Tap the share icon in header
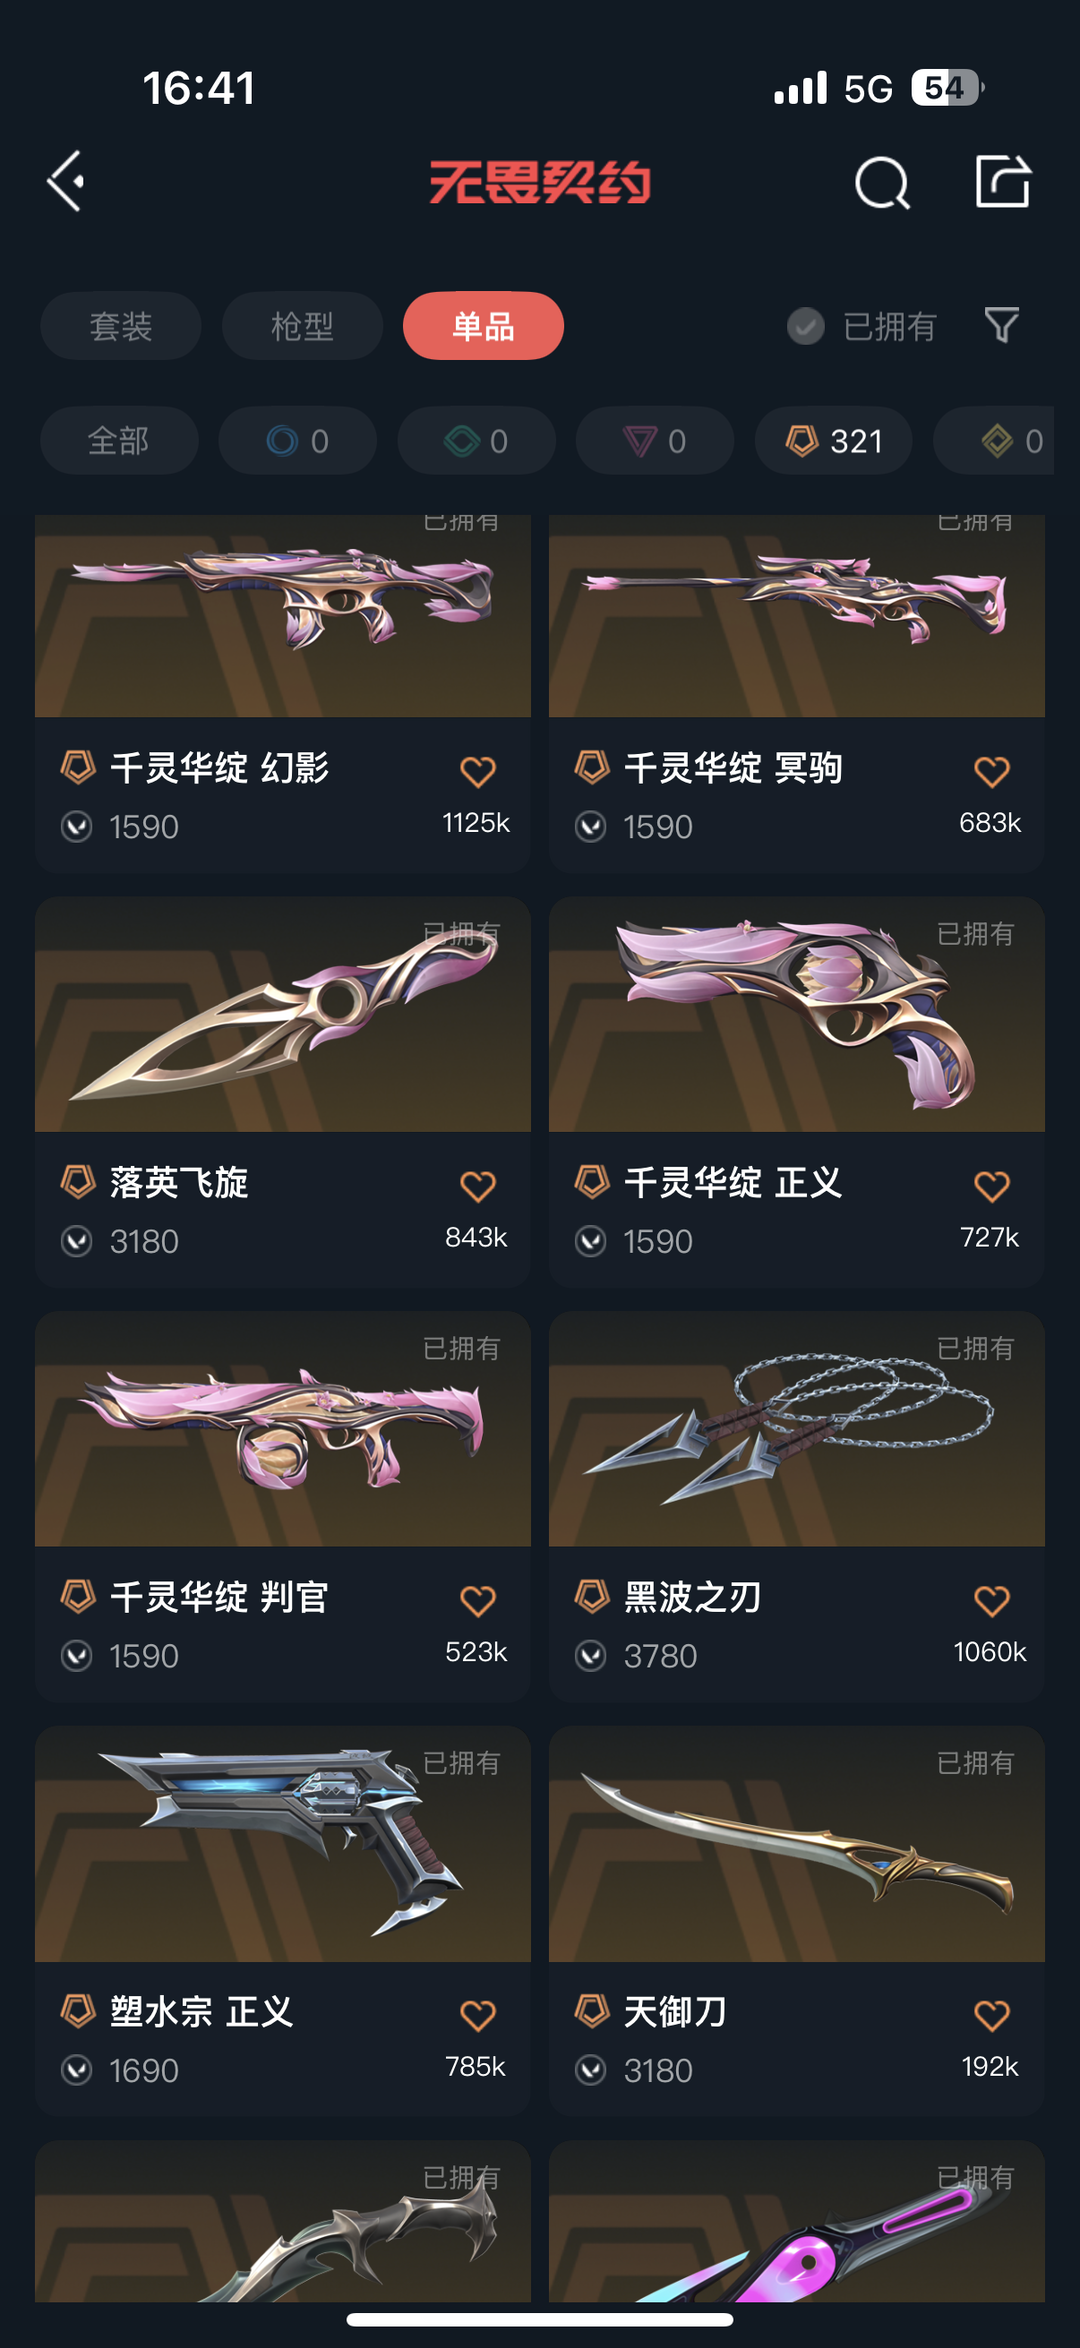Viewport: 1080px width, 2348px height. click(1003, 181)
